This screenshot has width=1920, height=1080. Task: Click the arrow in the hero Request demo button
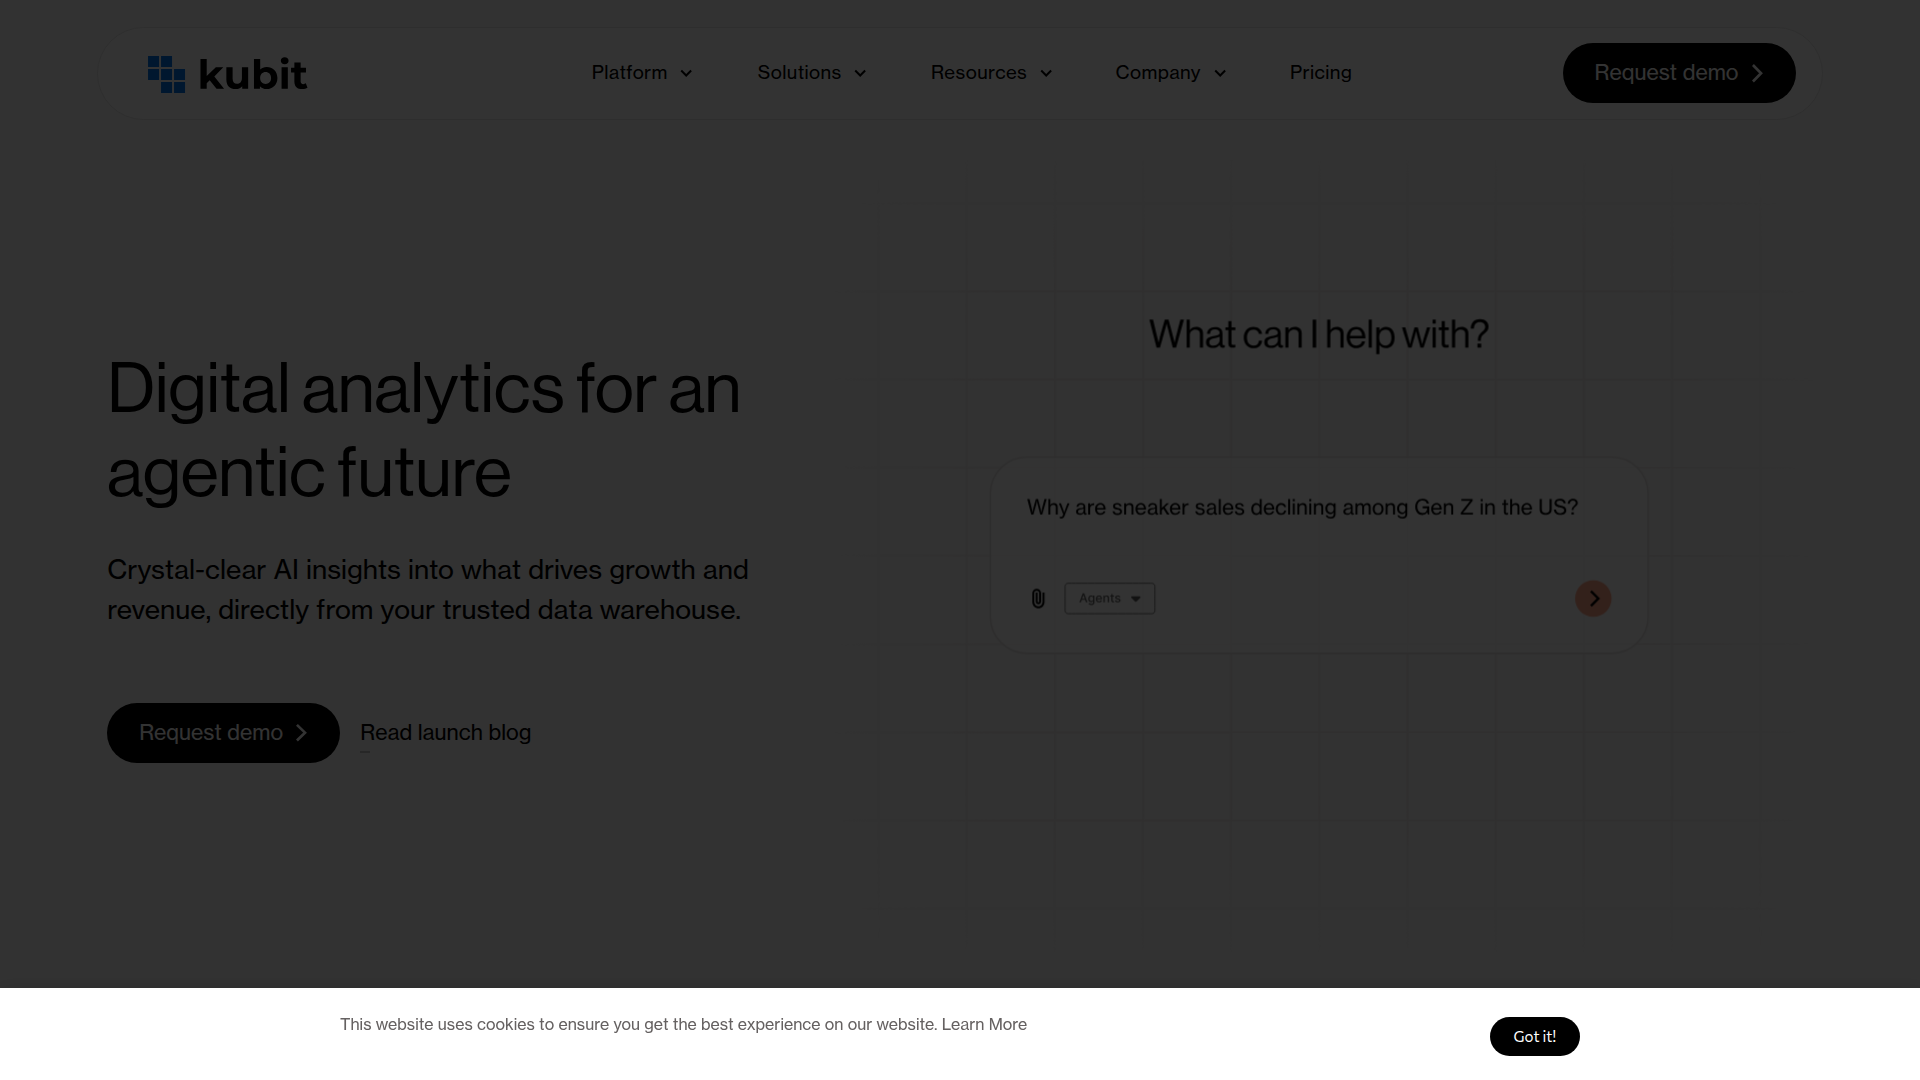click(301, 733)
